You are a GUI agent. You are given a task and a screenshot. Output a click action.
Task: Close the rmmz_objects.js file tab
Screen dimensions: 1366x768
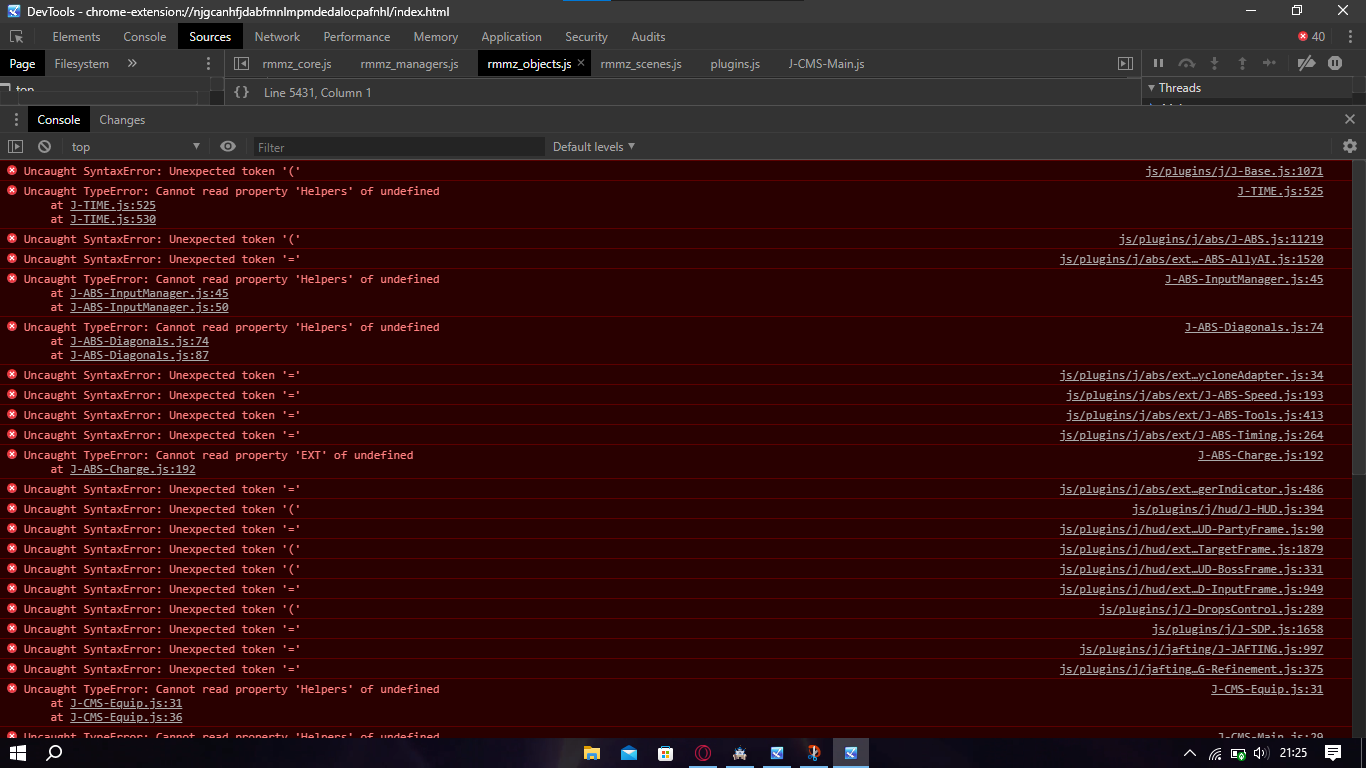pos(581,63)
